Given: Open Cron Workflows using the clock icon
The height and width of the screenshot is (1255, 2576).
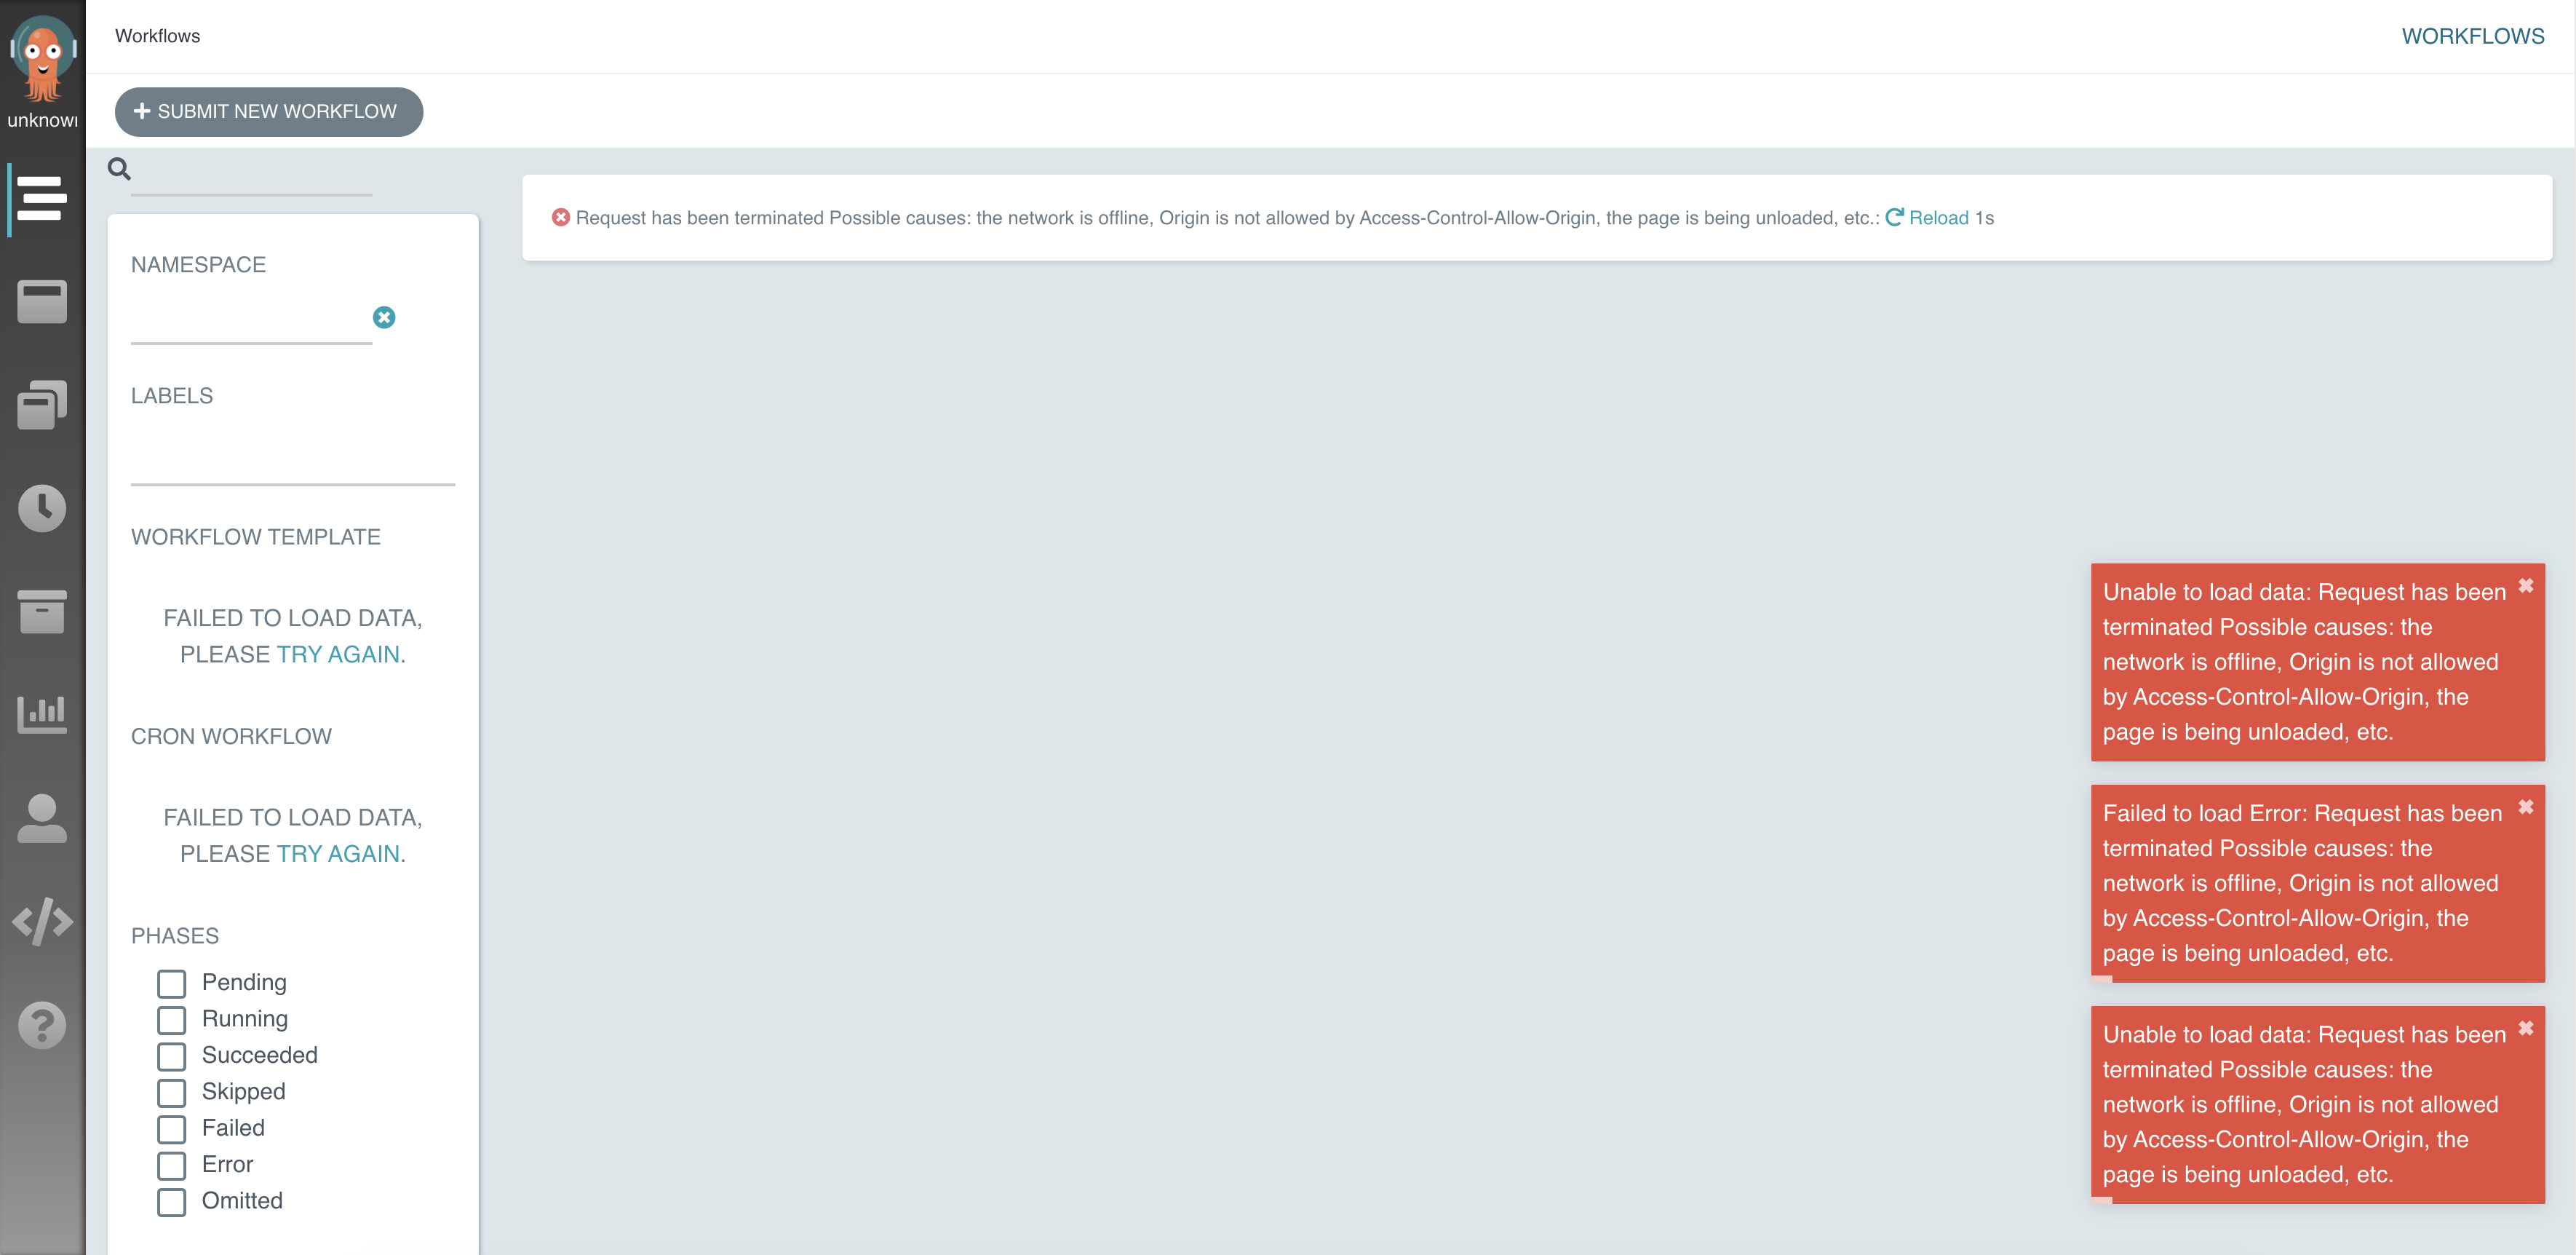Looking at the screenshot, I should (x=41, y=508).
